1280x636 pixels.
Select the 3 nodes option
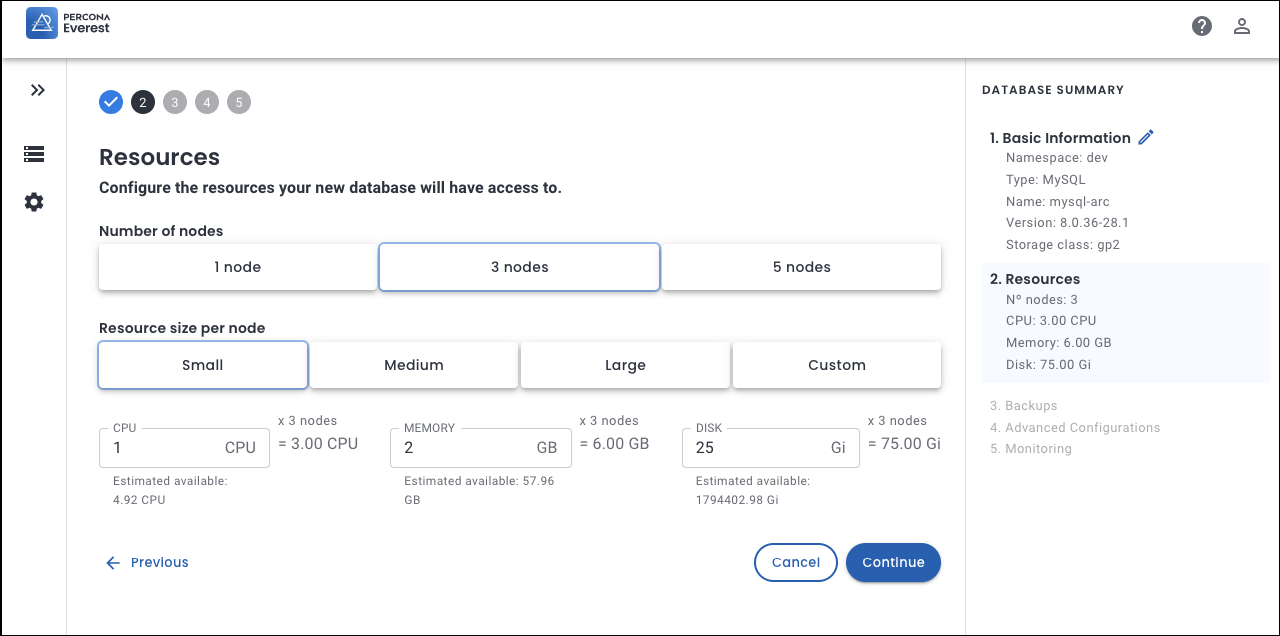point(519,267)
